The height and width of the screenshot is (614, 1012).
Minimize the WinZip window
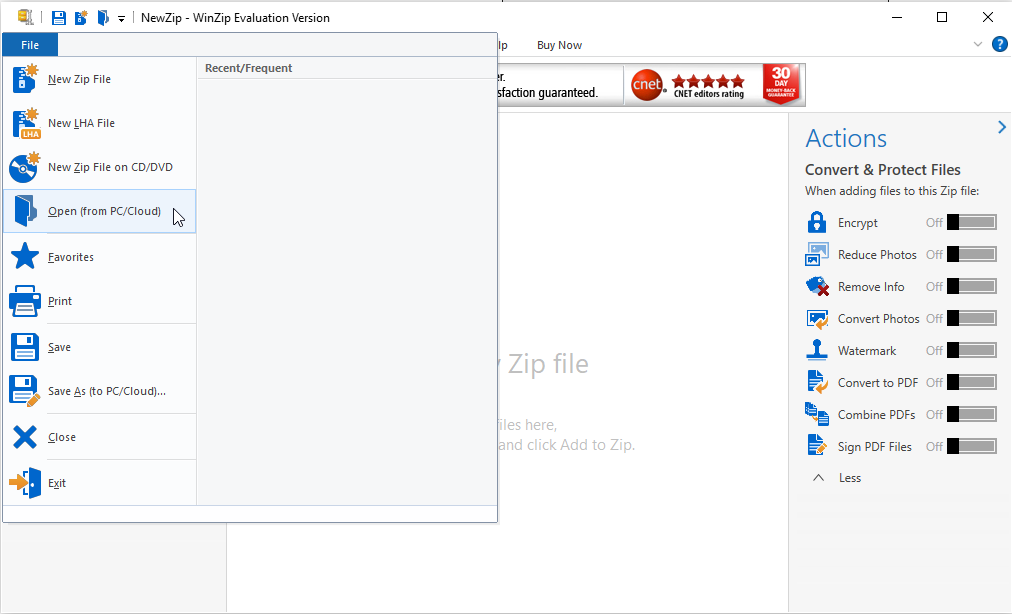coord(896,17)
